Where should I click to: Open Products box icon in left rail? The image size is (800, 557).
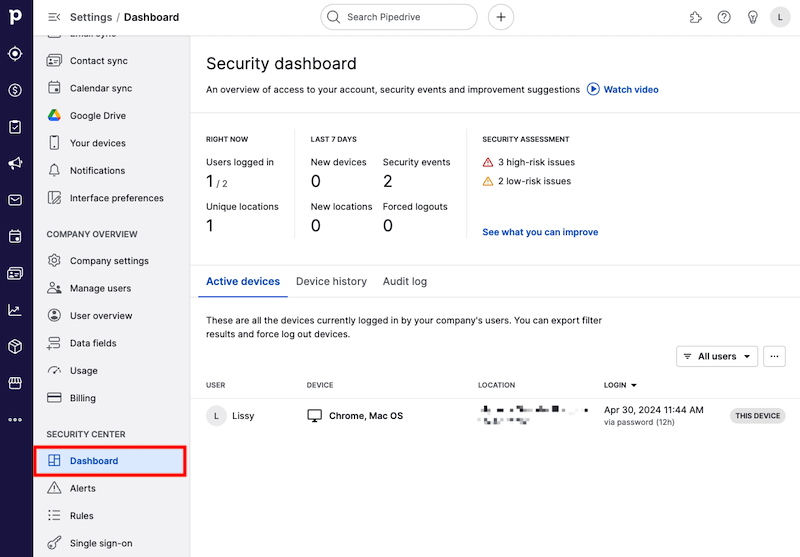coord(15,346)
